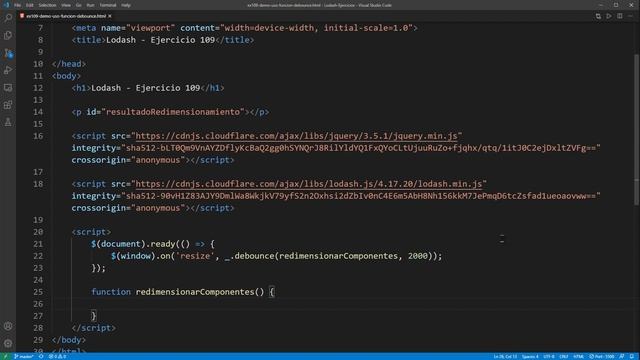Click the closing head tag on line 10
Image resolution: width=640 pixels, height=360 pixels.
69,64
